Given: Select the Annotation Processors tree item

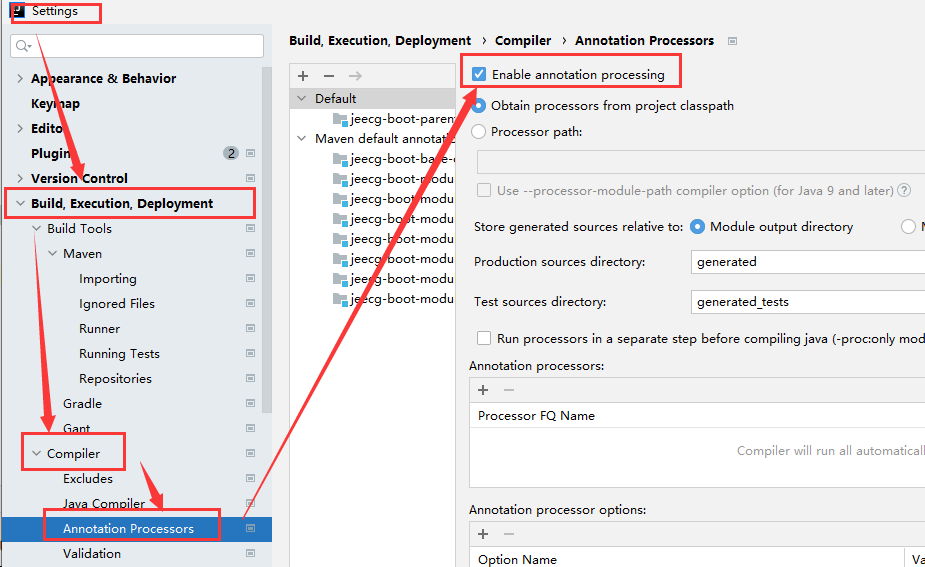Looking at the screenshot, I should coord(137,529).
